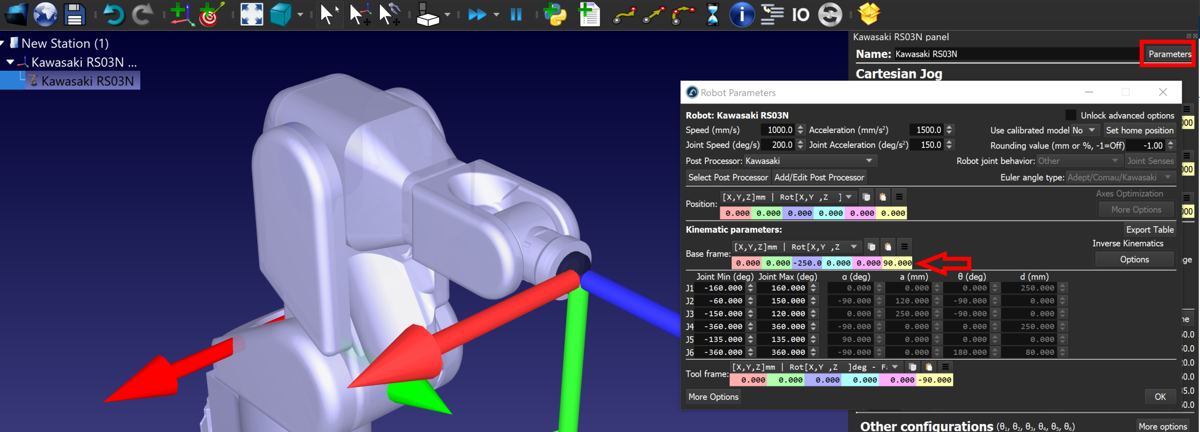Click the Parameters button in robot panel
The image size is (1200, 432).
pos(1168,54)
